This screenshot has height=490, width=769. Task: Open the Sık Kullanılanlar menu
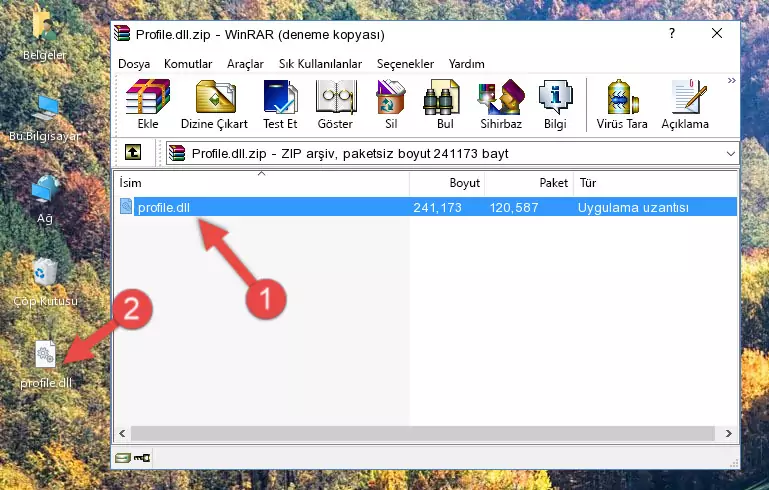tap(320, 64)
